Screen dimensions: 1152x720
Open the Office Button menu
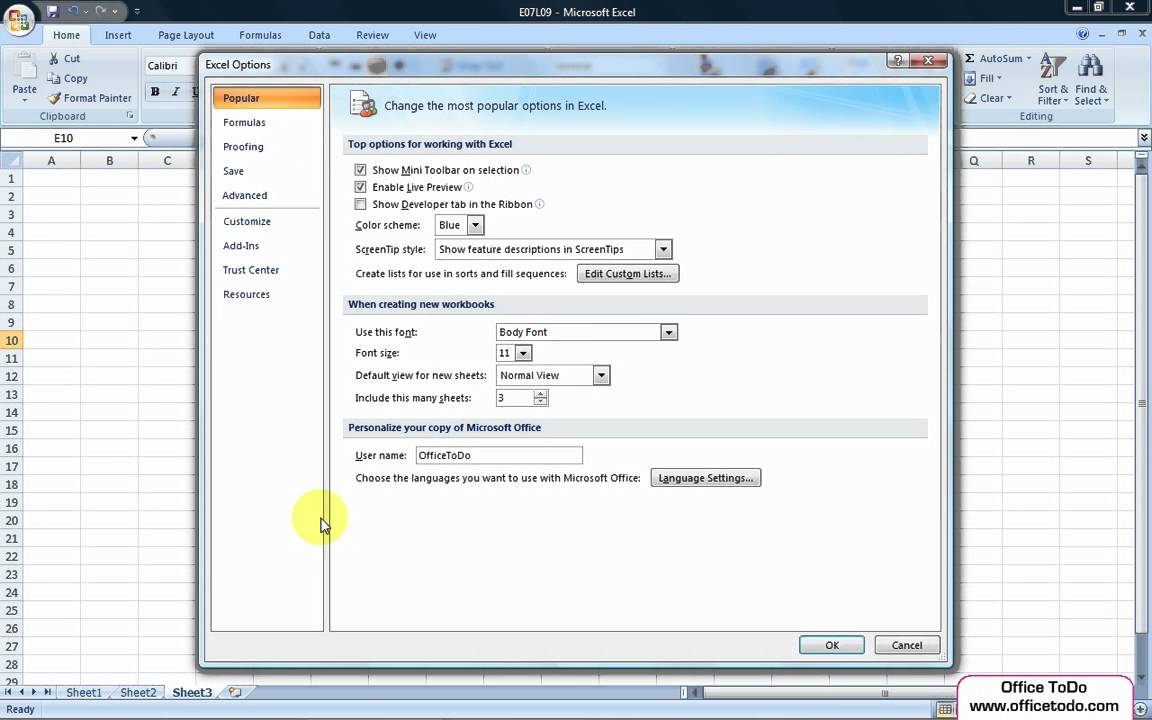coord(19,21)
